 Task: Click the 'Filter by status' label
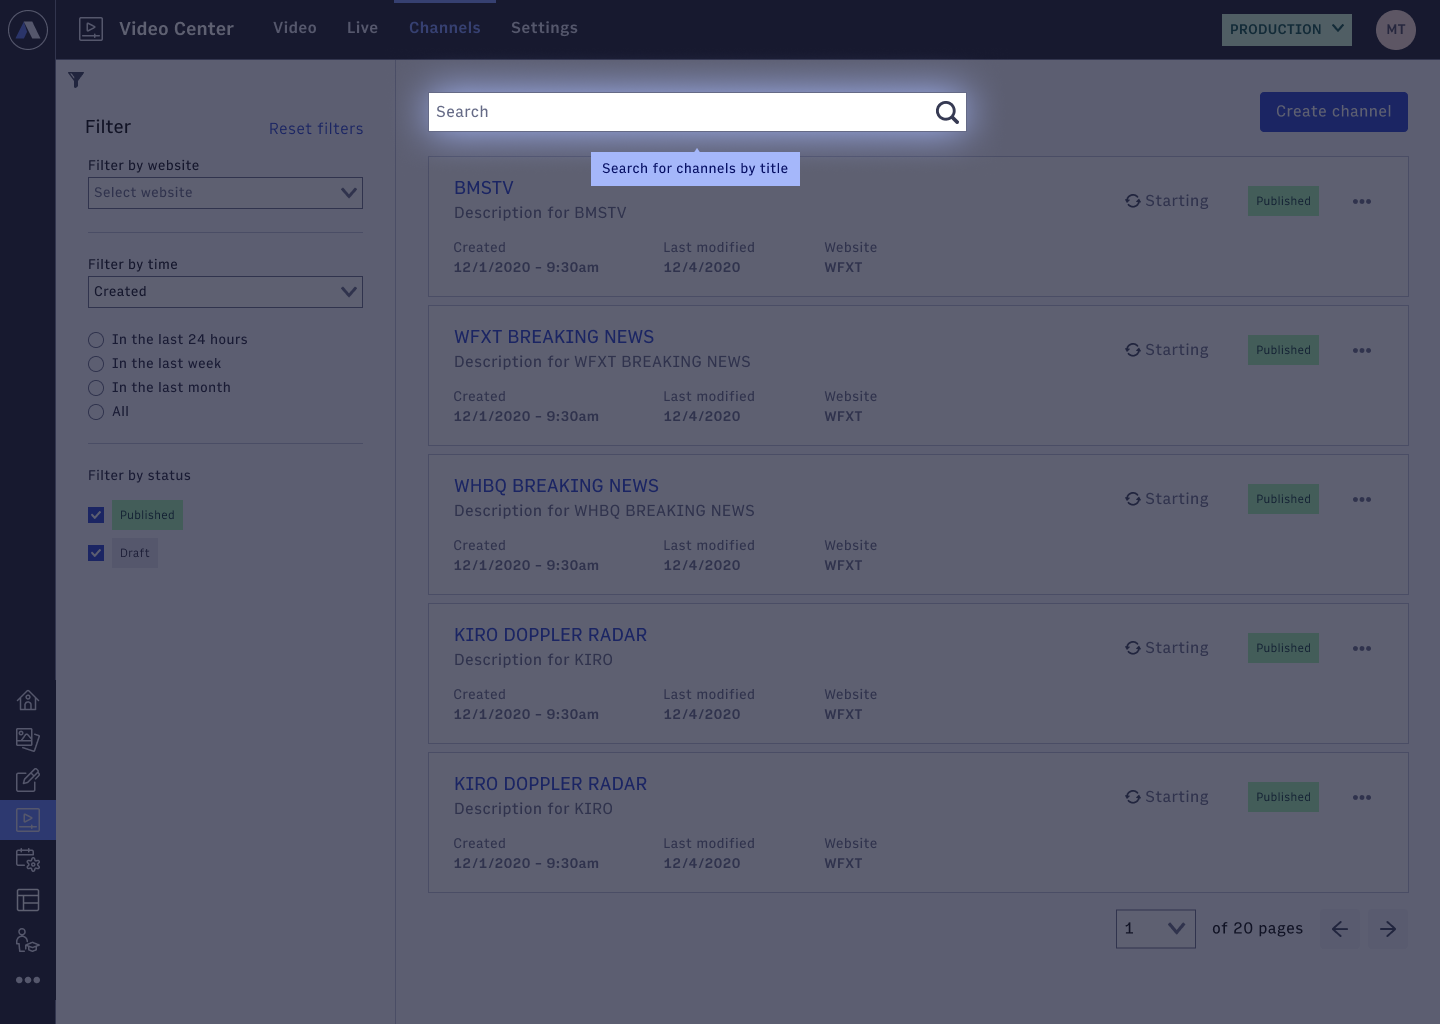coord(139,476)
